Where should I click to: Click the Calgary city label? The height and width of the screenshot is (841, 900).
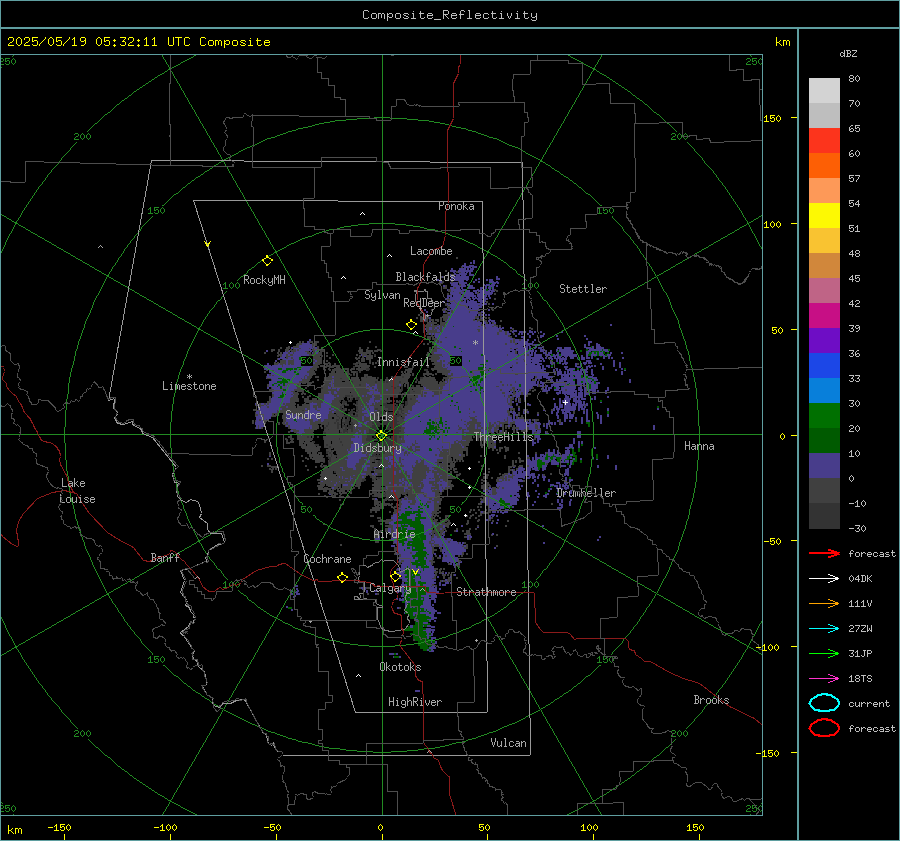coord(390,588)
